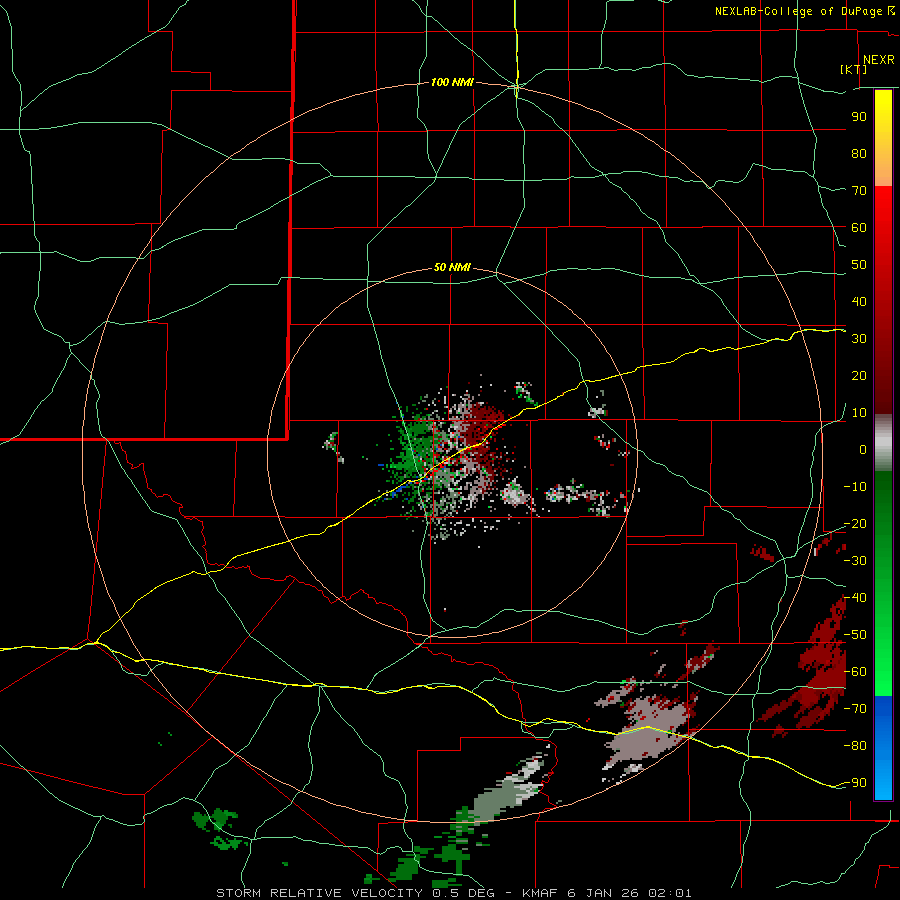Click the 0 knot scale value

coord(863,449)
